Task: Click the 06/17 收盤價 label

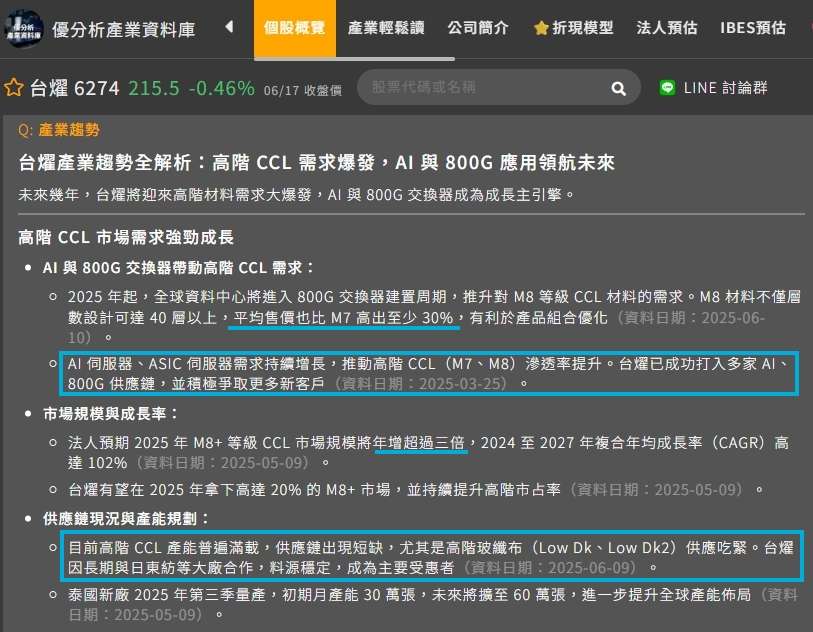Action: 303,91
